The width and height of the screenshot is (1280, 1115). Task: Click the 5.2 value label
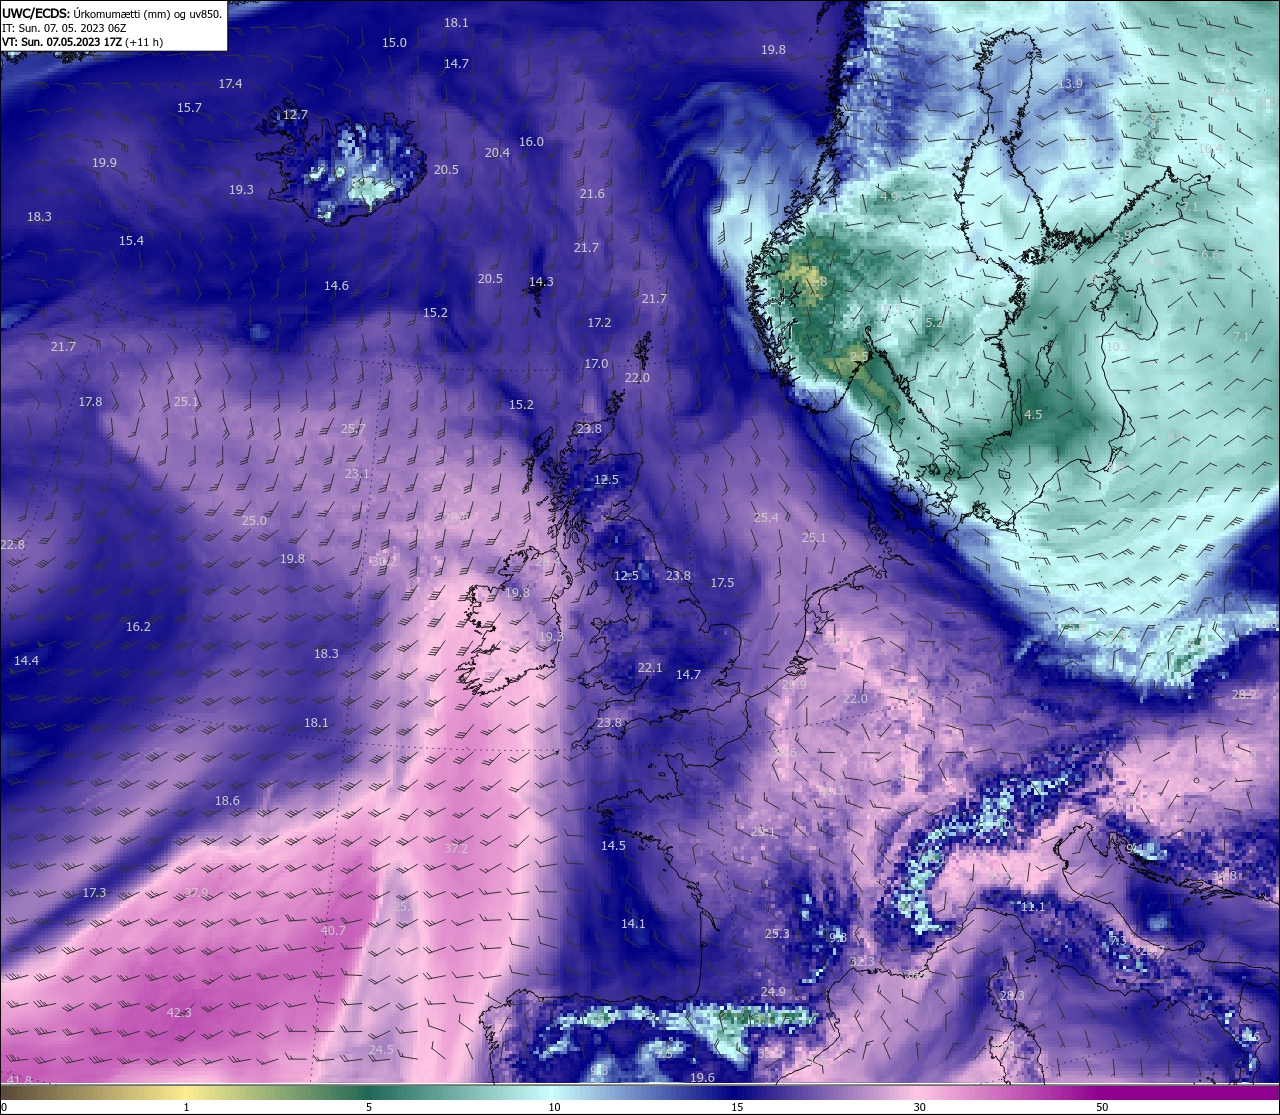pyautogui.click(x=934, y=323)
